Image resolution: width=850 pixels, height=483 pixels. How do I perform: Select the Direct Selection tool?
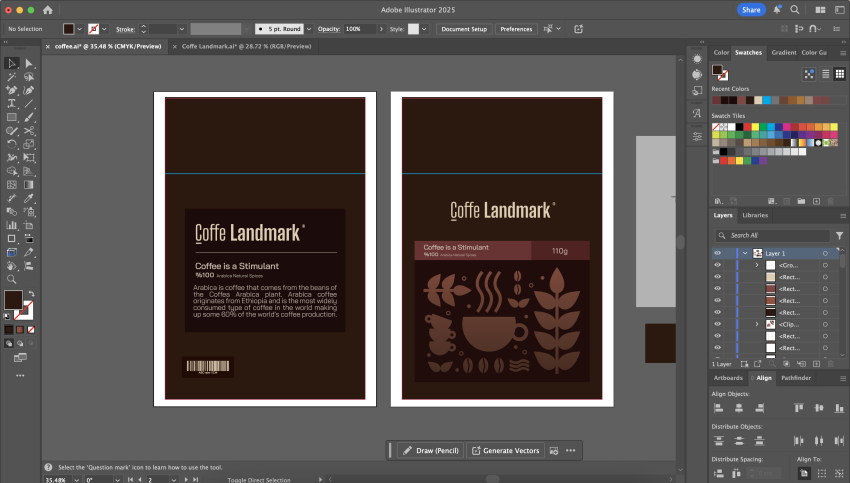[29, 64]
